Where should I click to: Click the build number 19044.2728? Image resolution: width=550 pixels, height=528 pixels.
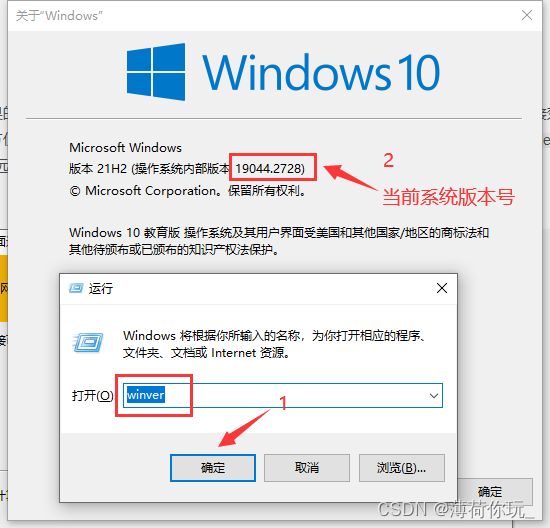tap(270, 168)
